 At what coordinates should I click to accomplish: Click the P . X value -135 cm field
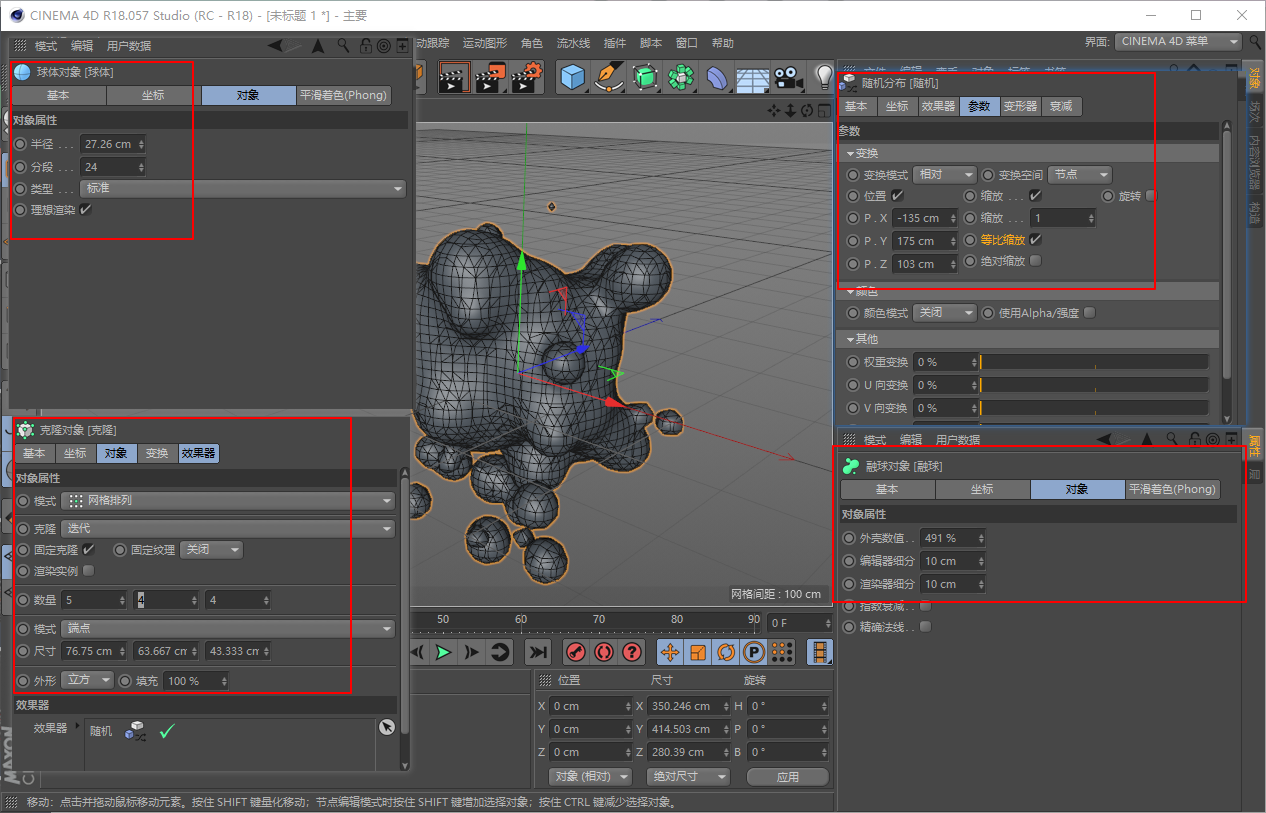click(925, 218)
